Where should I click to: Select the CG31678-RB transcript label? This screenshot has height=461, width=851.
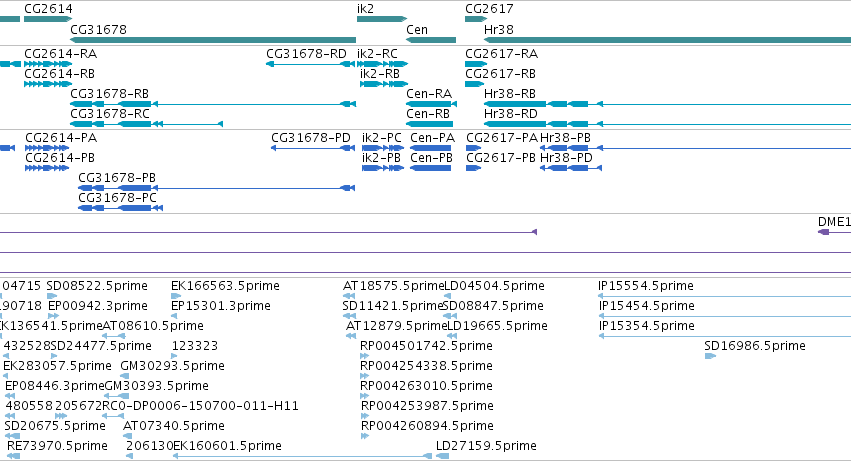tap(110, 94)
